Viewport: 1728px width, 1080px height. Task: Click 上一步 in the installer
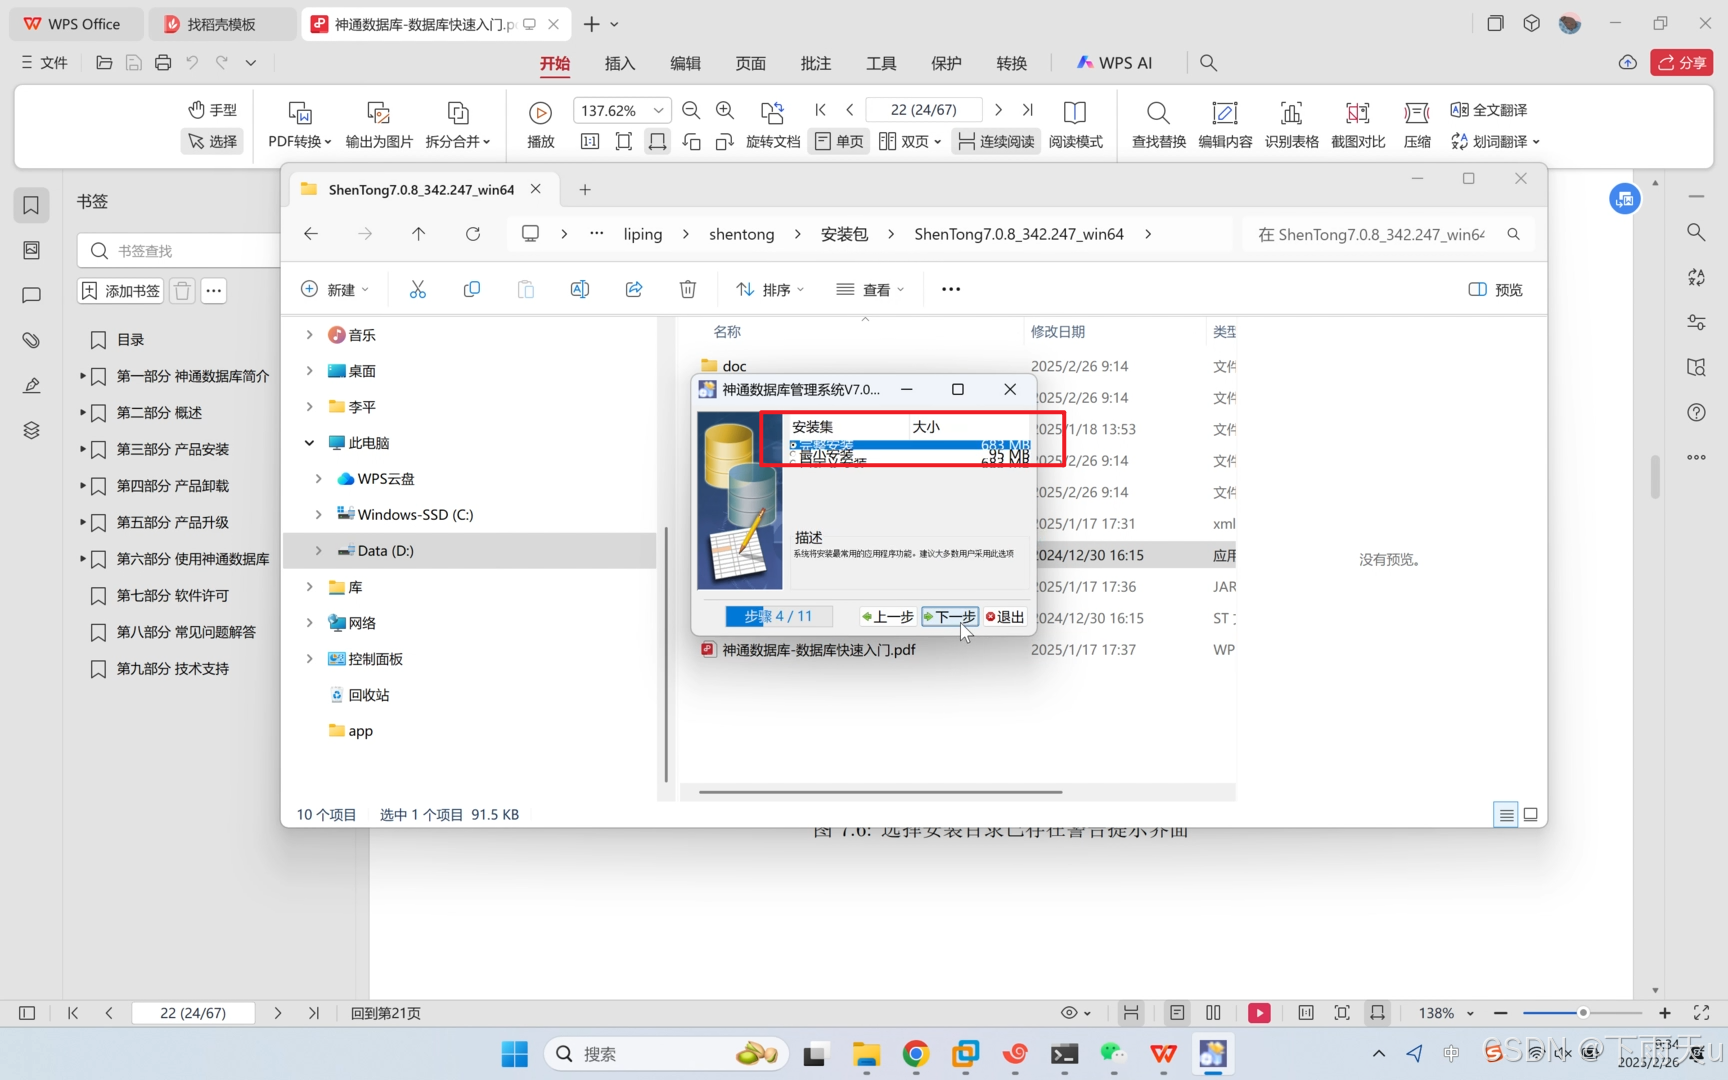[887, 617]
